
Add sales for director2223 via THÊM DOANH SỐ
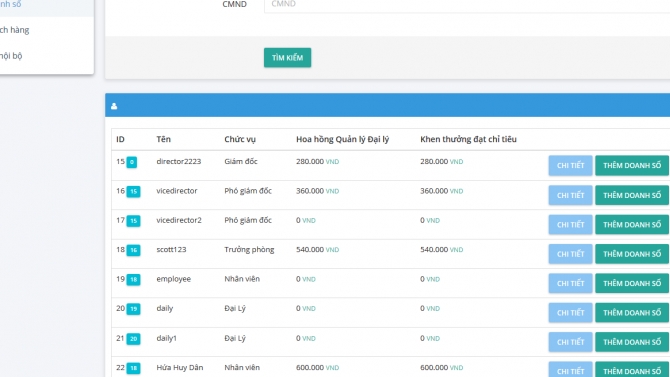pos(632,165)
